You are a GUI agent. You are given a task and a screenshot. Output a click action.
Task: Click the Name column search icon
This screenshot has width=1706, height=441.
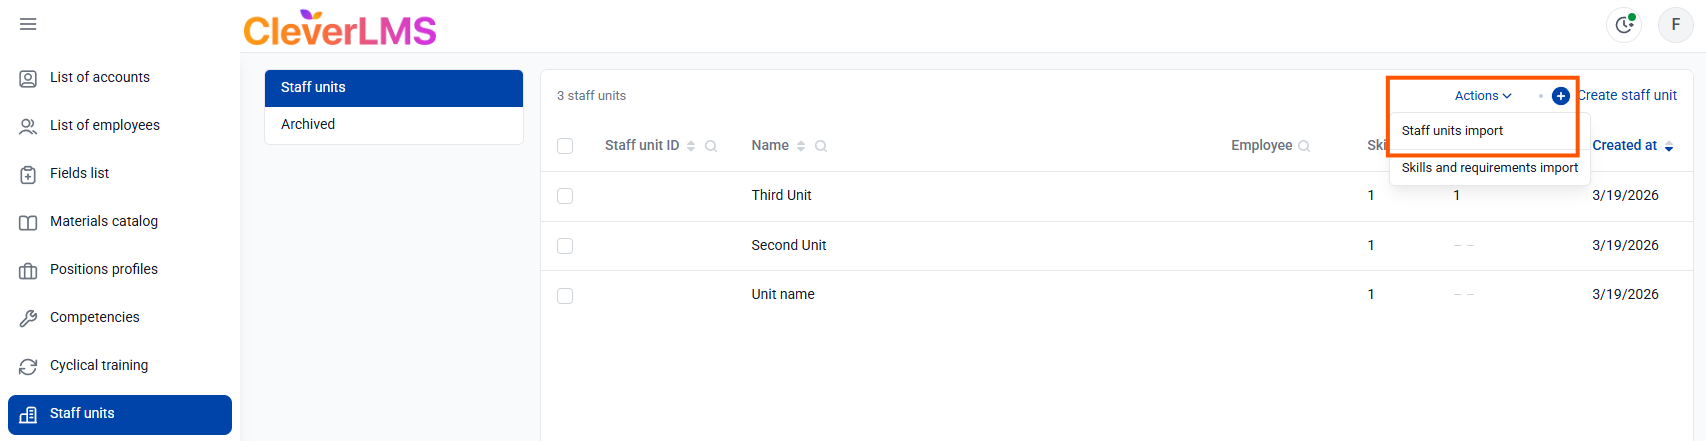point(821,146)
